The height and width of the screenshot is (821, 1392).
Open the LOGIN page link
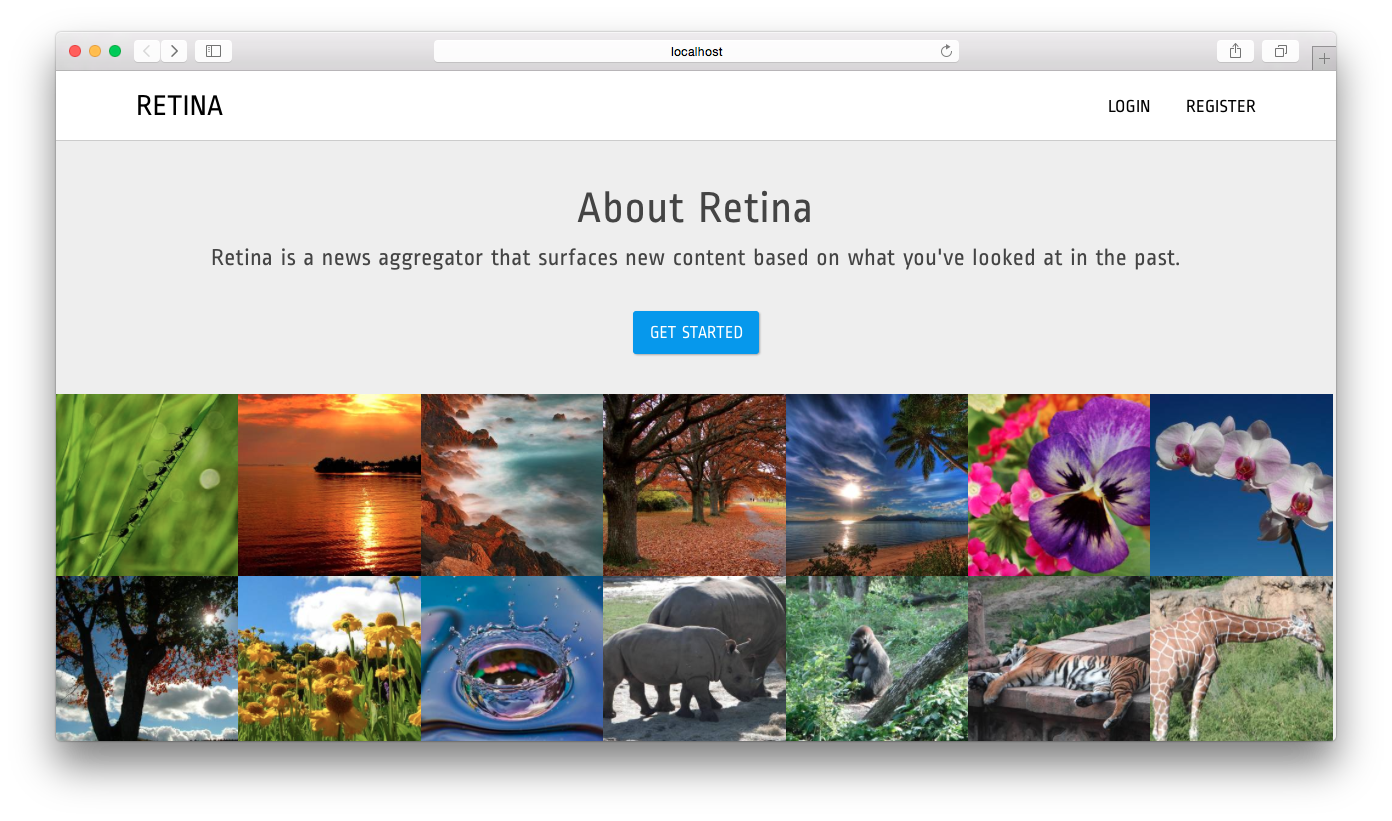[1129, 106]
